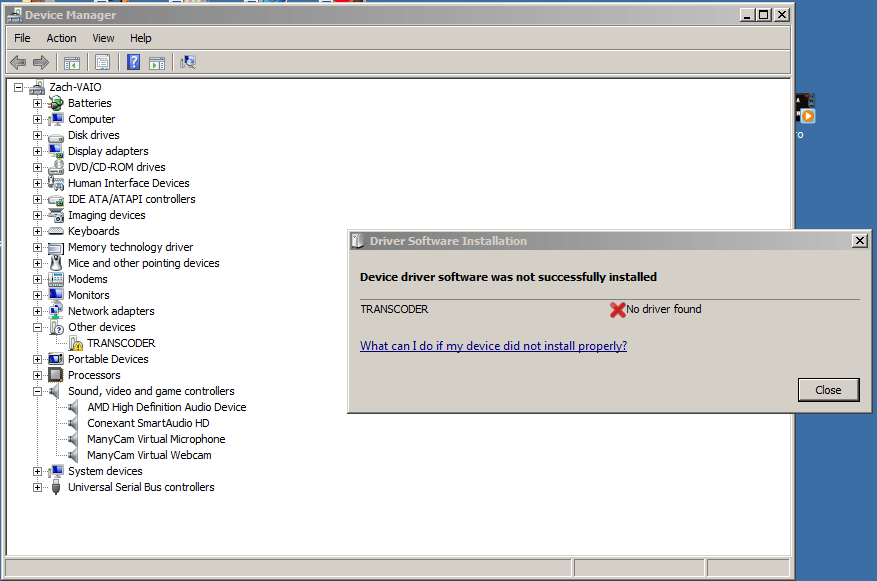Collapse Sound, video and game controllers node
Viewport: 877px width, 581px height.
coord(37,391)
